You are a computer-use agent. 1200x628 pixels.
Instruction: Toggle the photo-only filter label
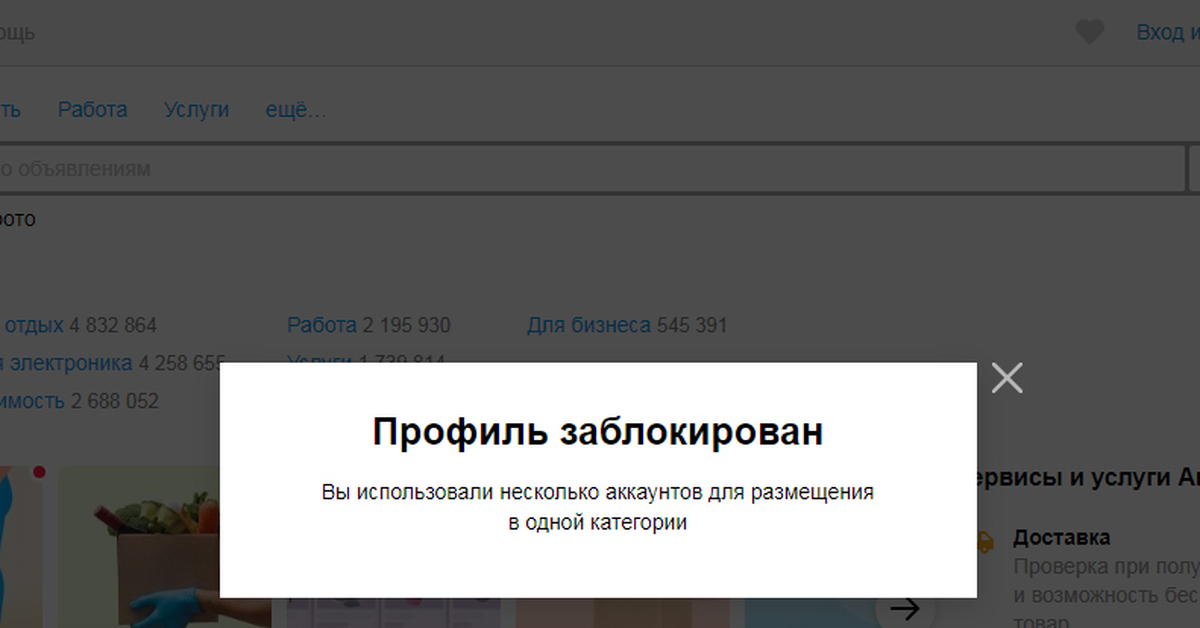[17, 219]
